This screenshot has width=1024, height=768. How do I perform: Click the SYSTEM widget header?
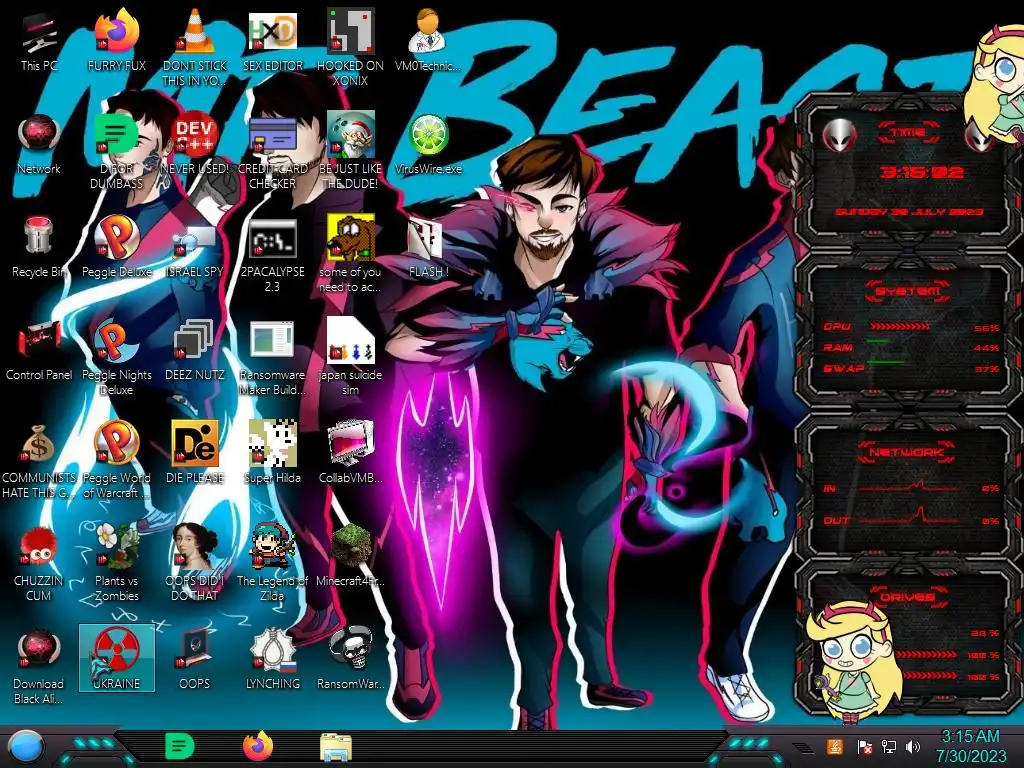[908, 291]
